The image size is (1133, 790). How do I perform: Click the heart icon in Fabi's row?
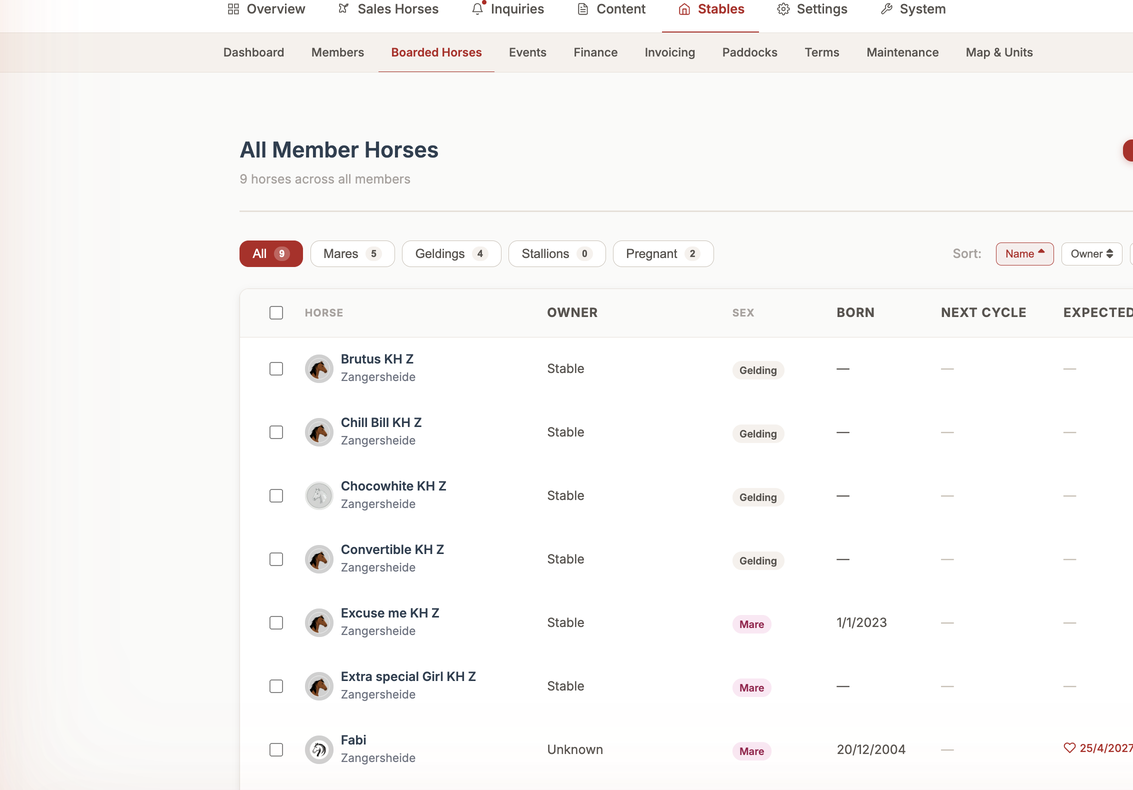coord(1069,748)
